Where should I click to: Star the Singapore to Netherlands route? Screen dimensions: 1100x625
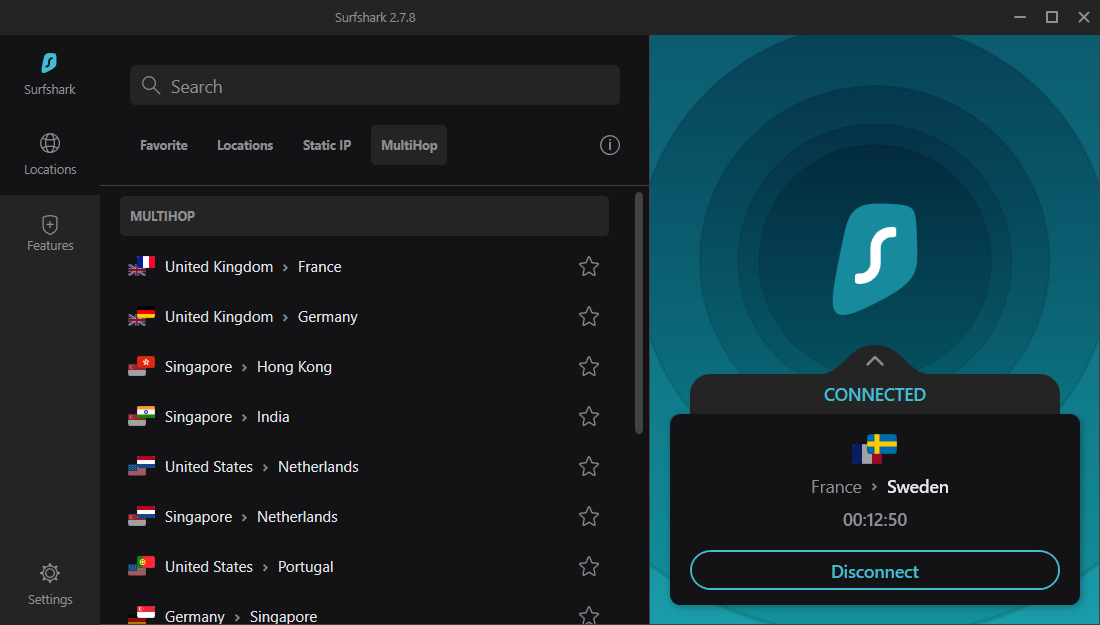coord(589,516)
